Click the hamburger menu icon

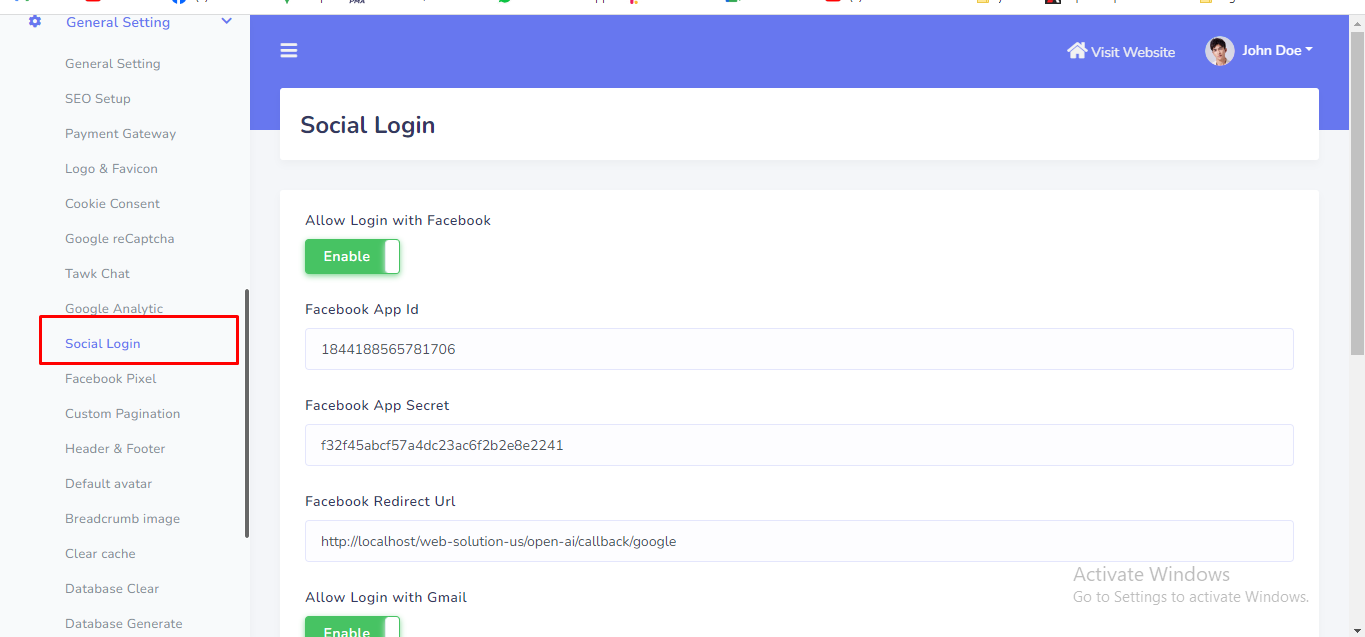(x=289, y=50)
